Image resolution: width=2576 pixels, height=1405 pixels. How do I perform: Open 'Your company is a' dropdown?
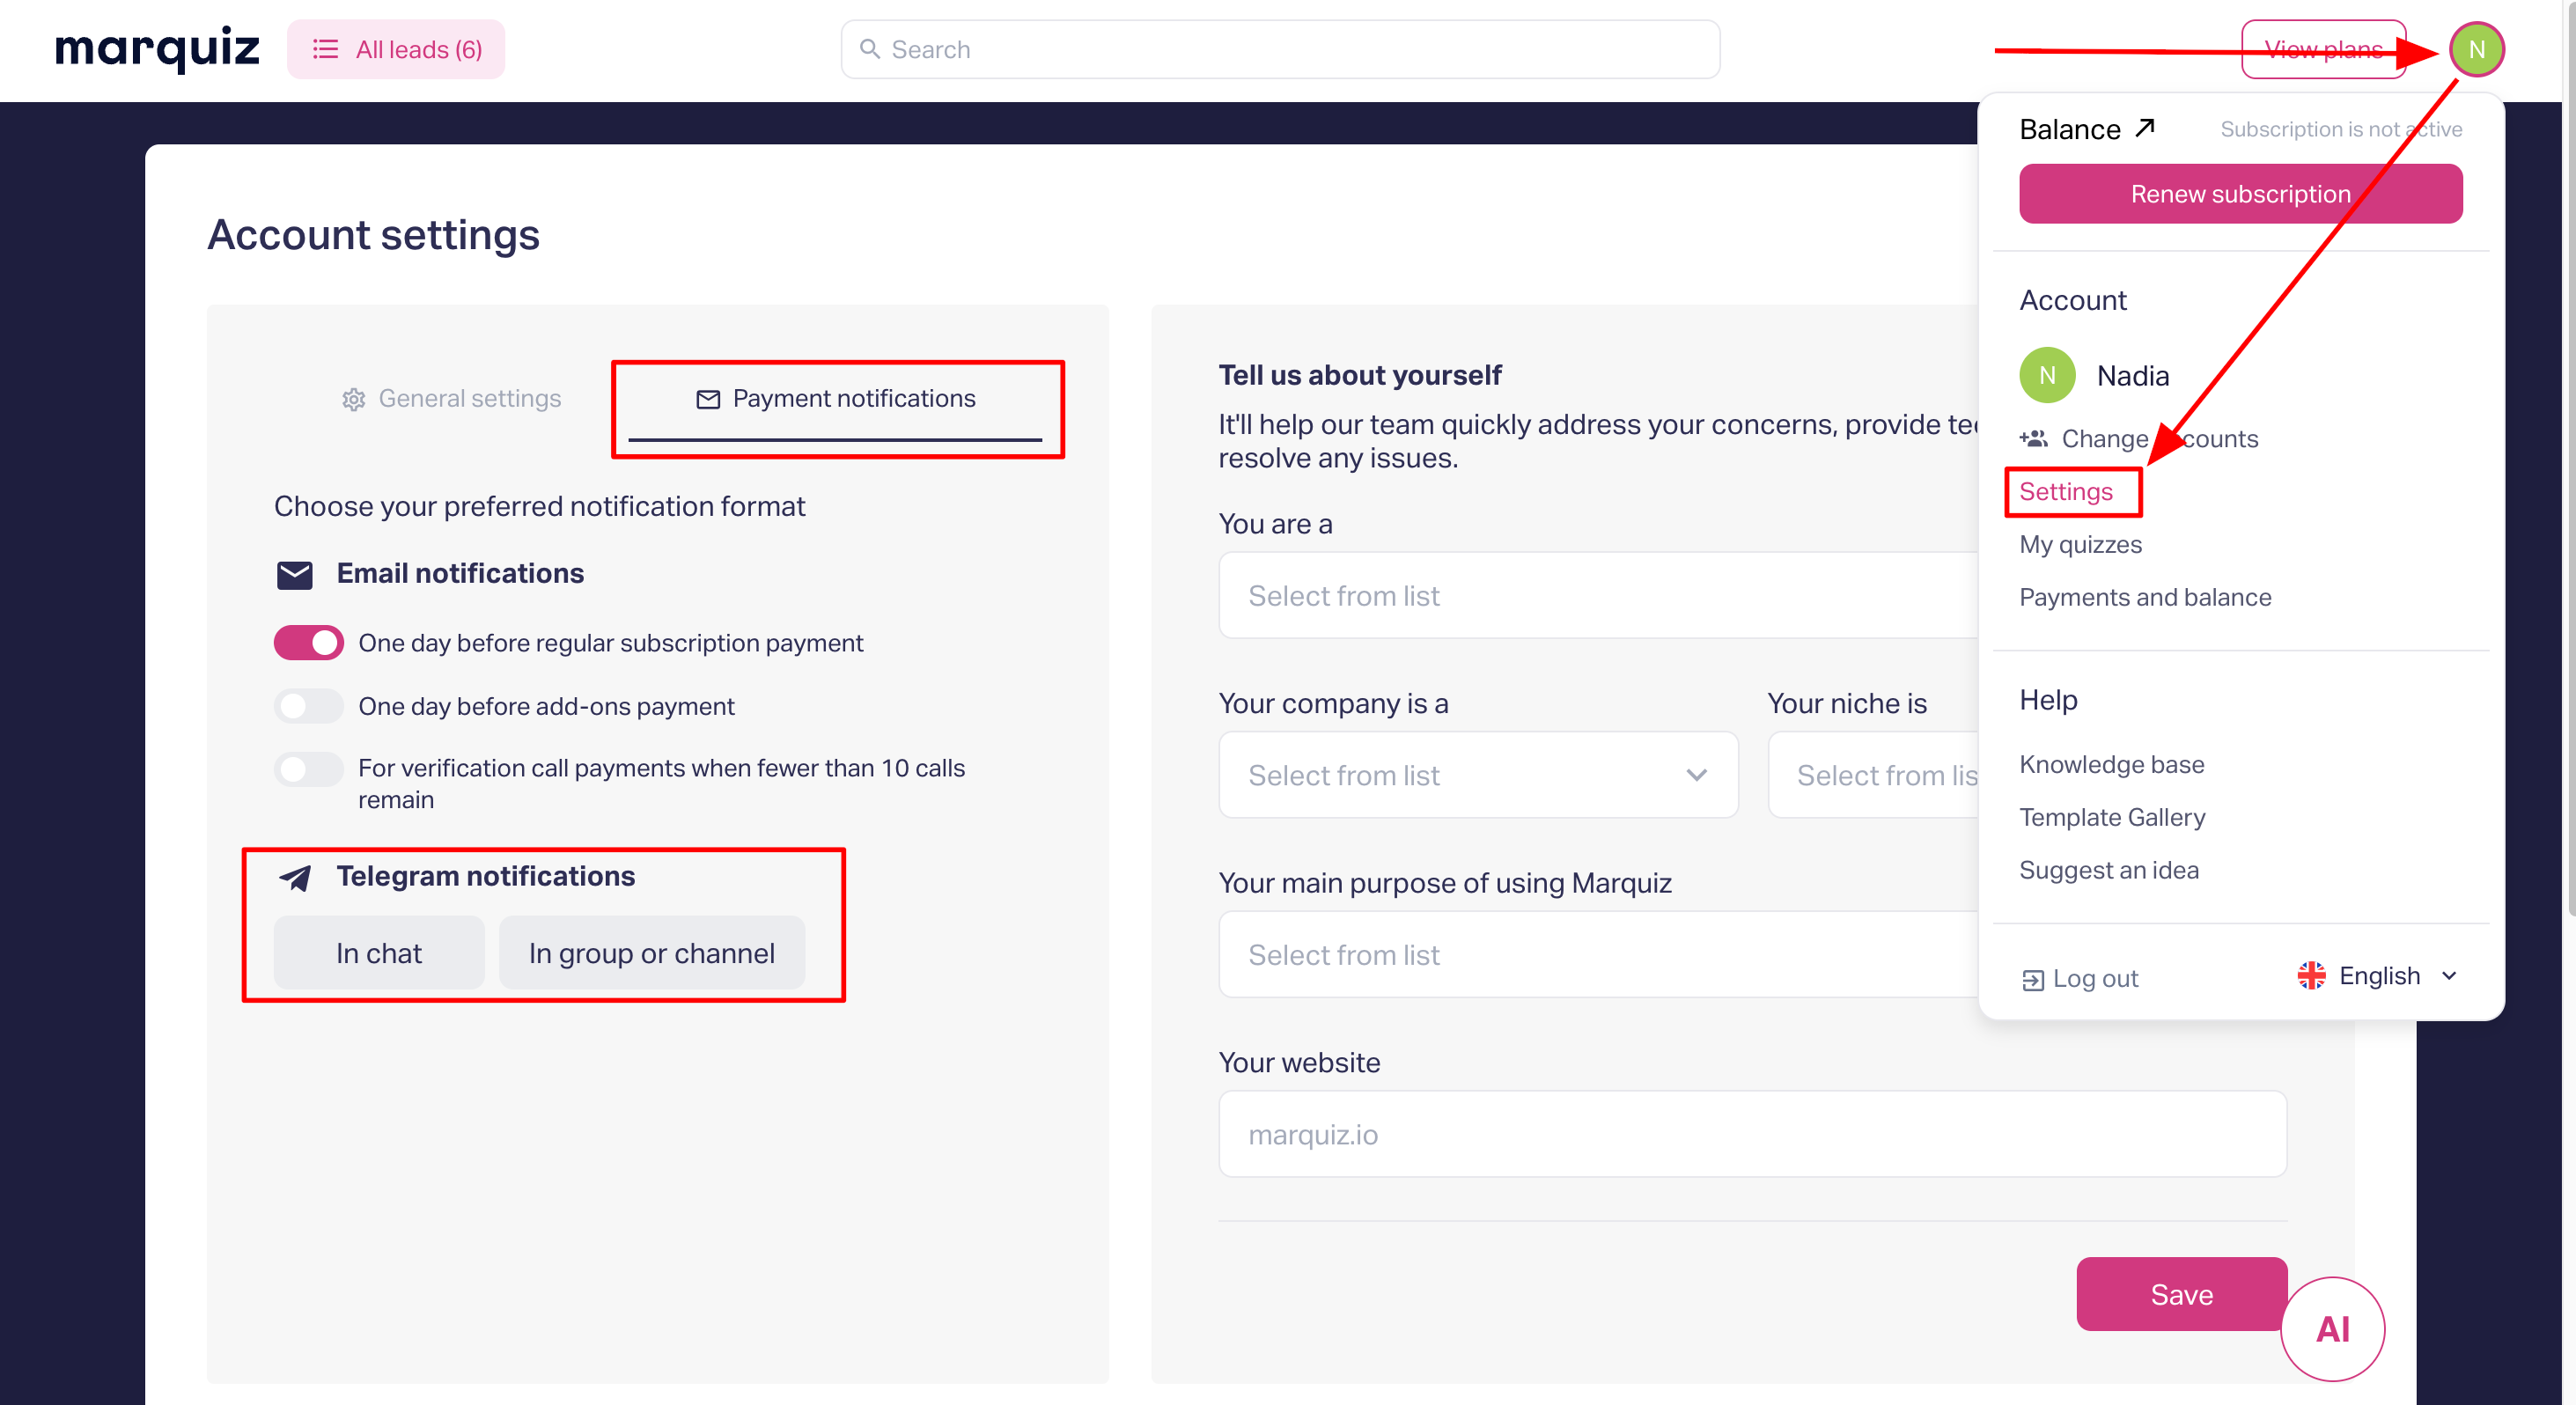pos(1478,775)
